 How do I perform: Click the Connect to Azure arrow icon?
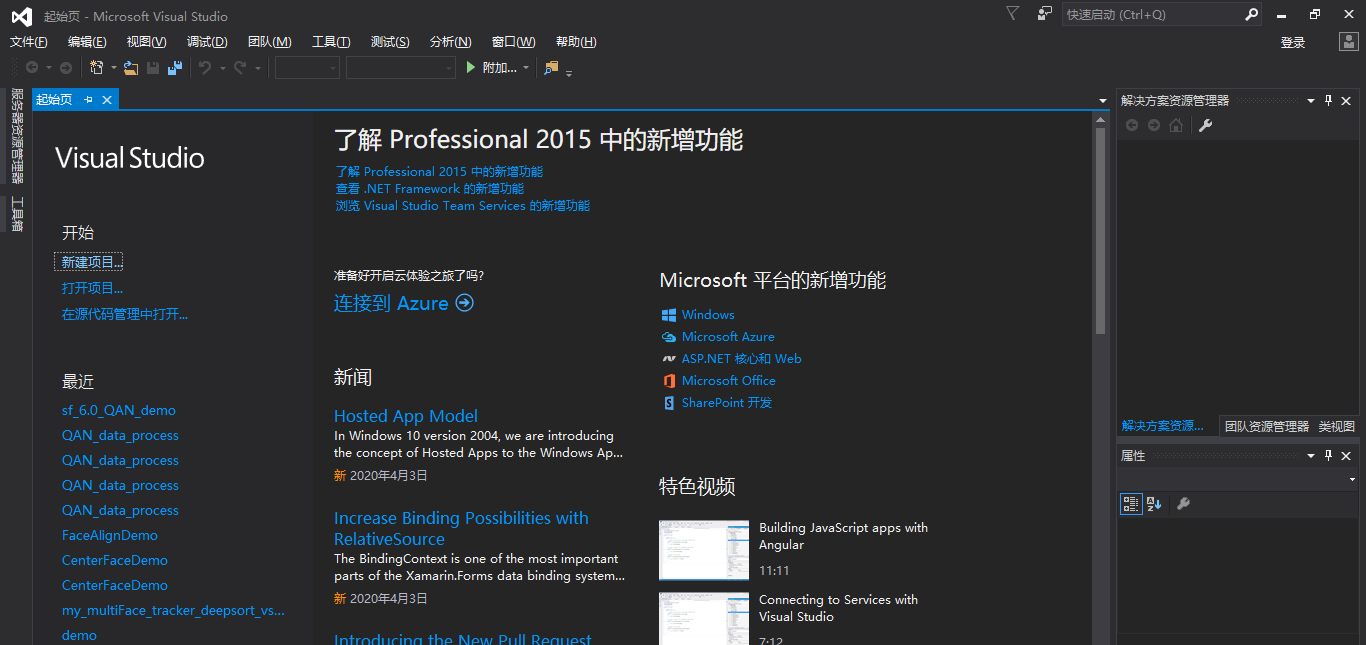[x=464, y=303]
